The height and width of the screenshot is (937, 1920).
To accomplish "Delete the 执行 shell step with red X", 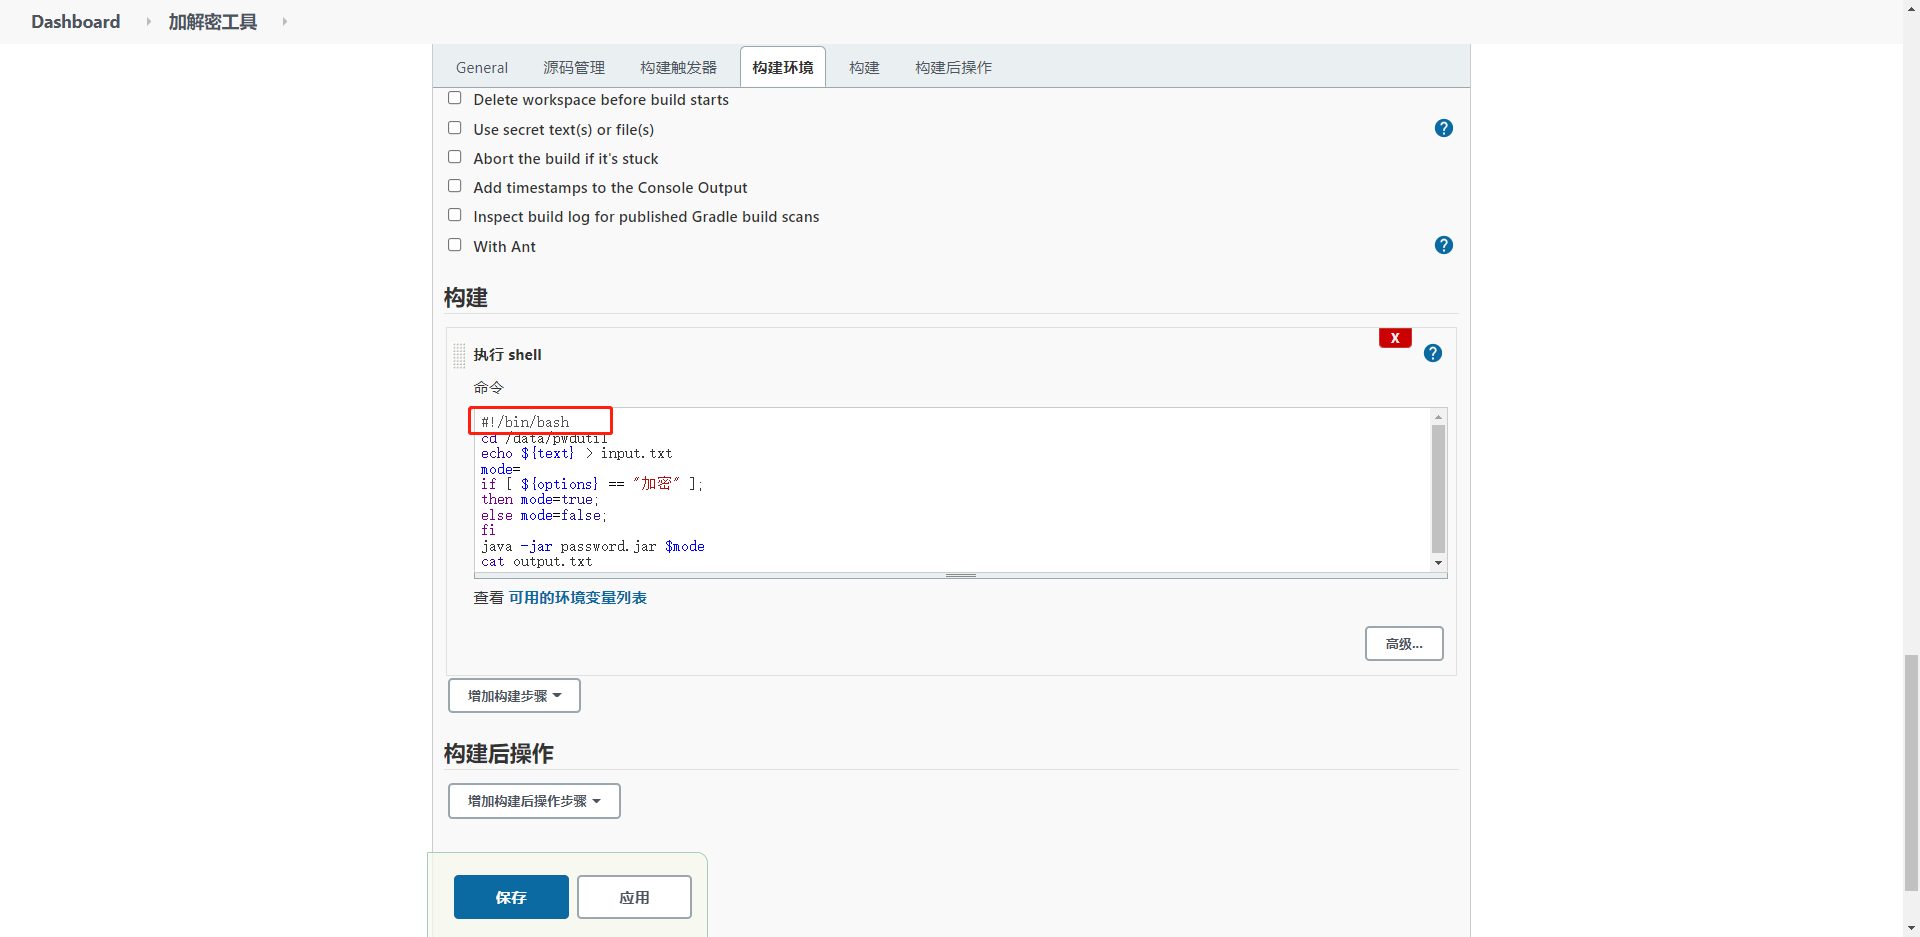I will pyautogui.click(x=1394, y=337).
